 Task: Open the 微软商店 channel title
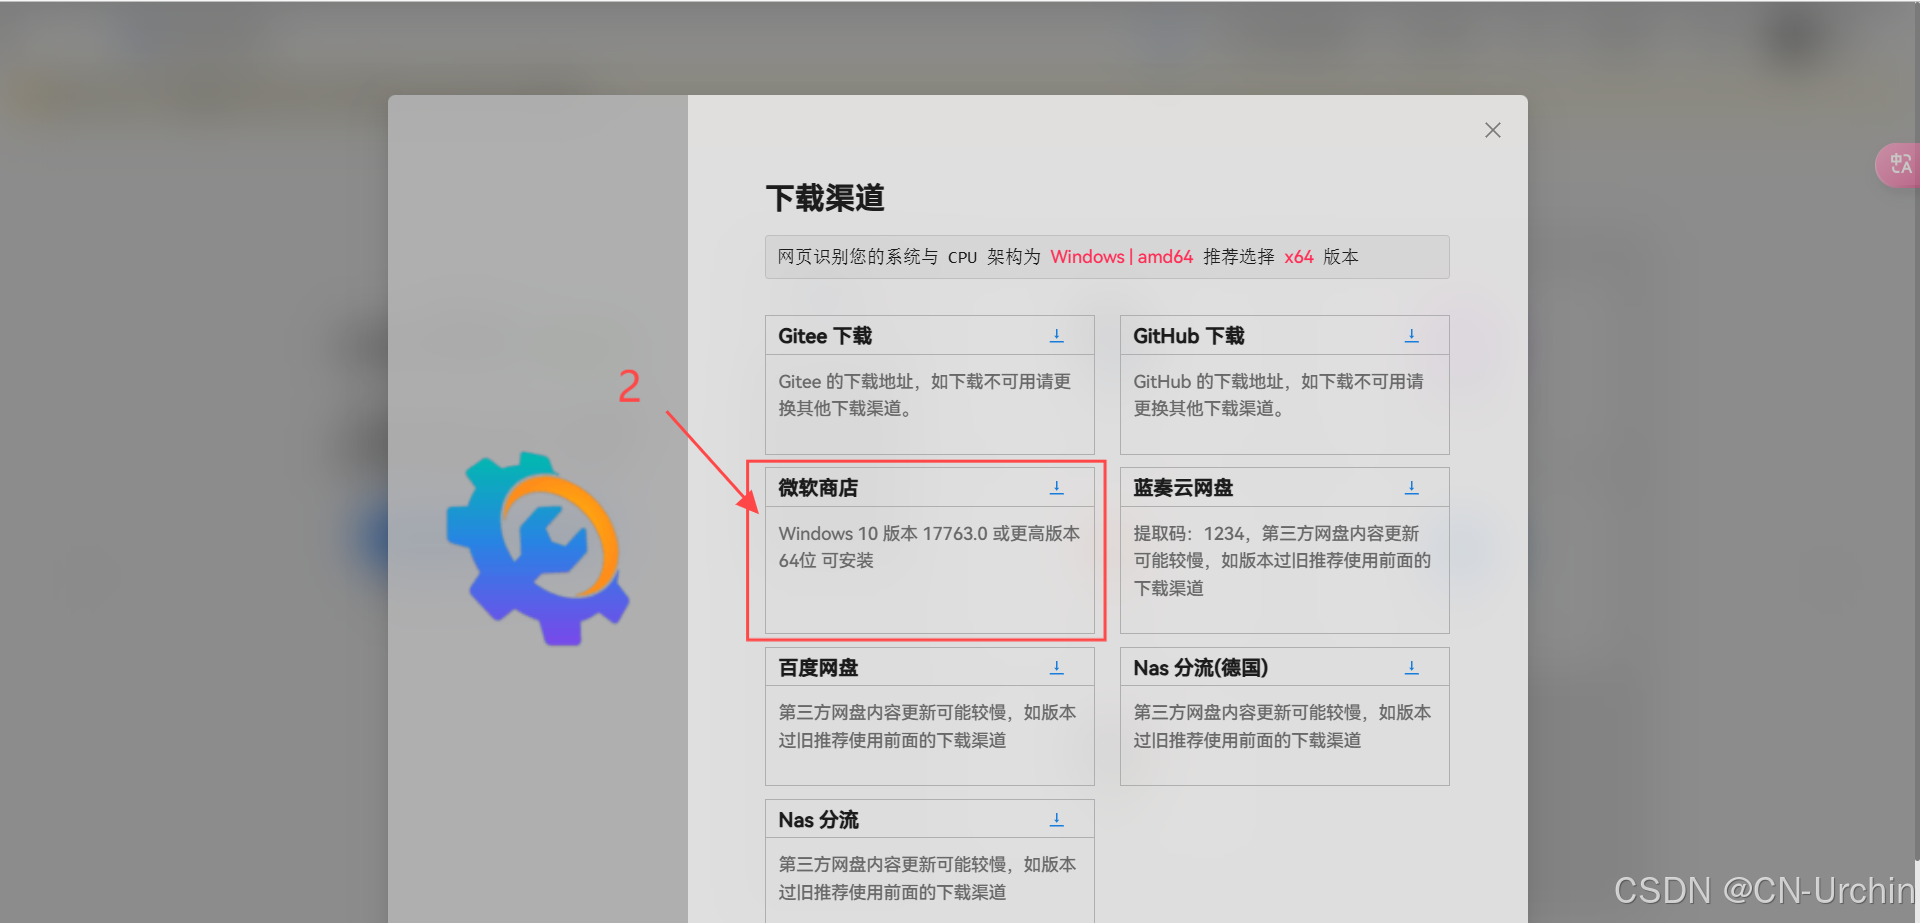click(818, 488)
